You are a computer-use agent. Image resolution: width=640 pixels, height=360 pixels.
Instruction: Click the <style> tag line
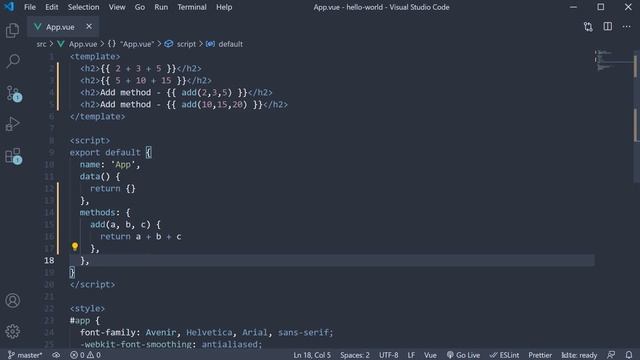[87, 309]
